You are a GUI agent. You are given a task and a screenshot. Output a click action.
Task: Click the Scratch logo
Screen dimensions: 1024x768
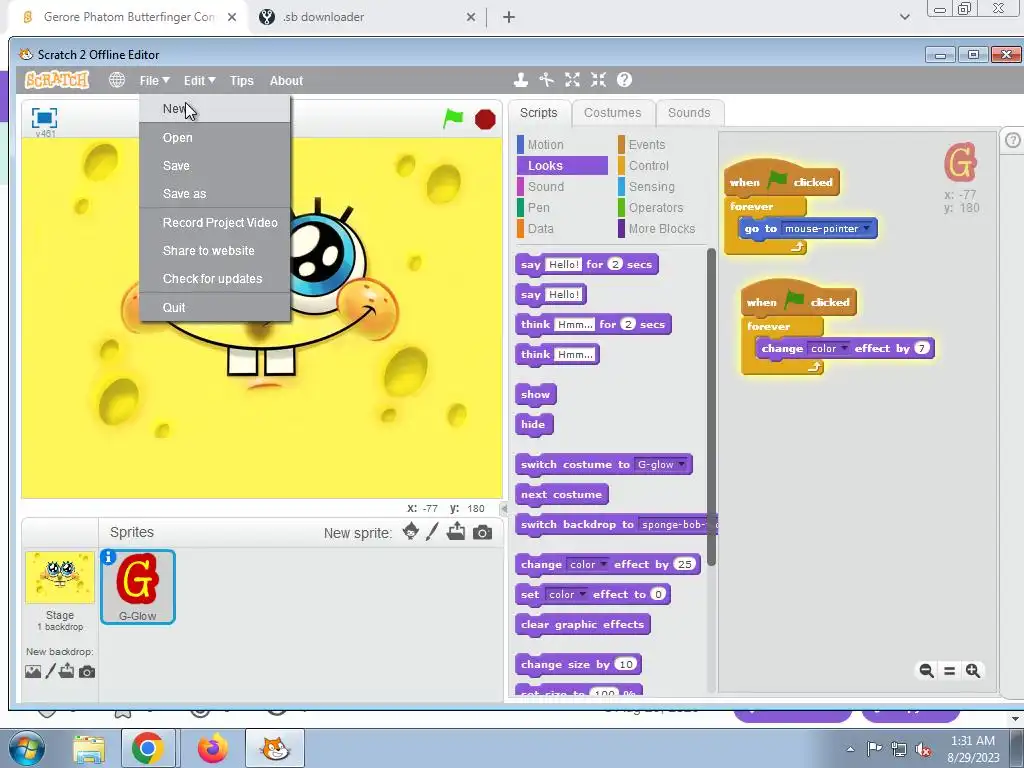(57, 80)
